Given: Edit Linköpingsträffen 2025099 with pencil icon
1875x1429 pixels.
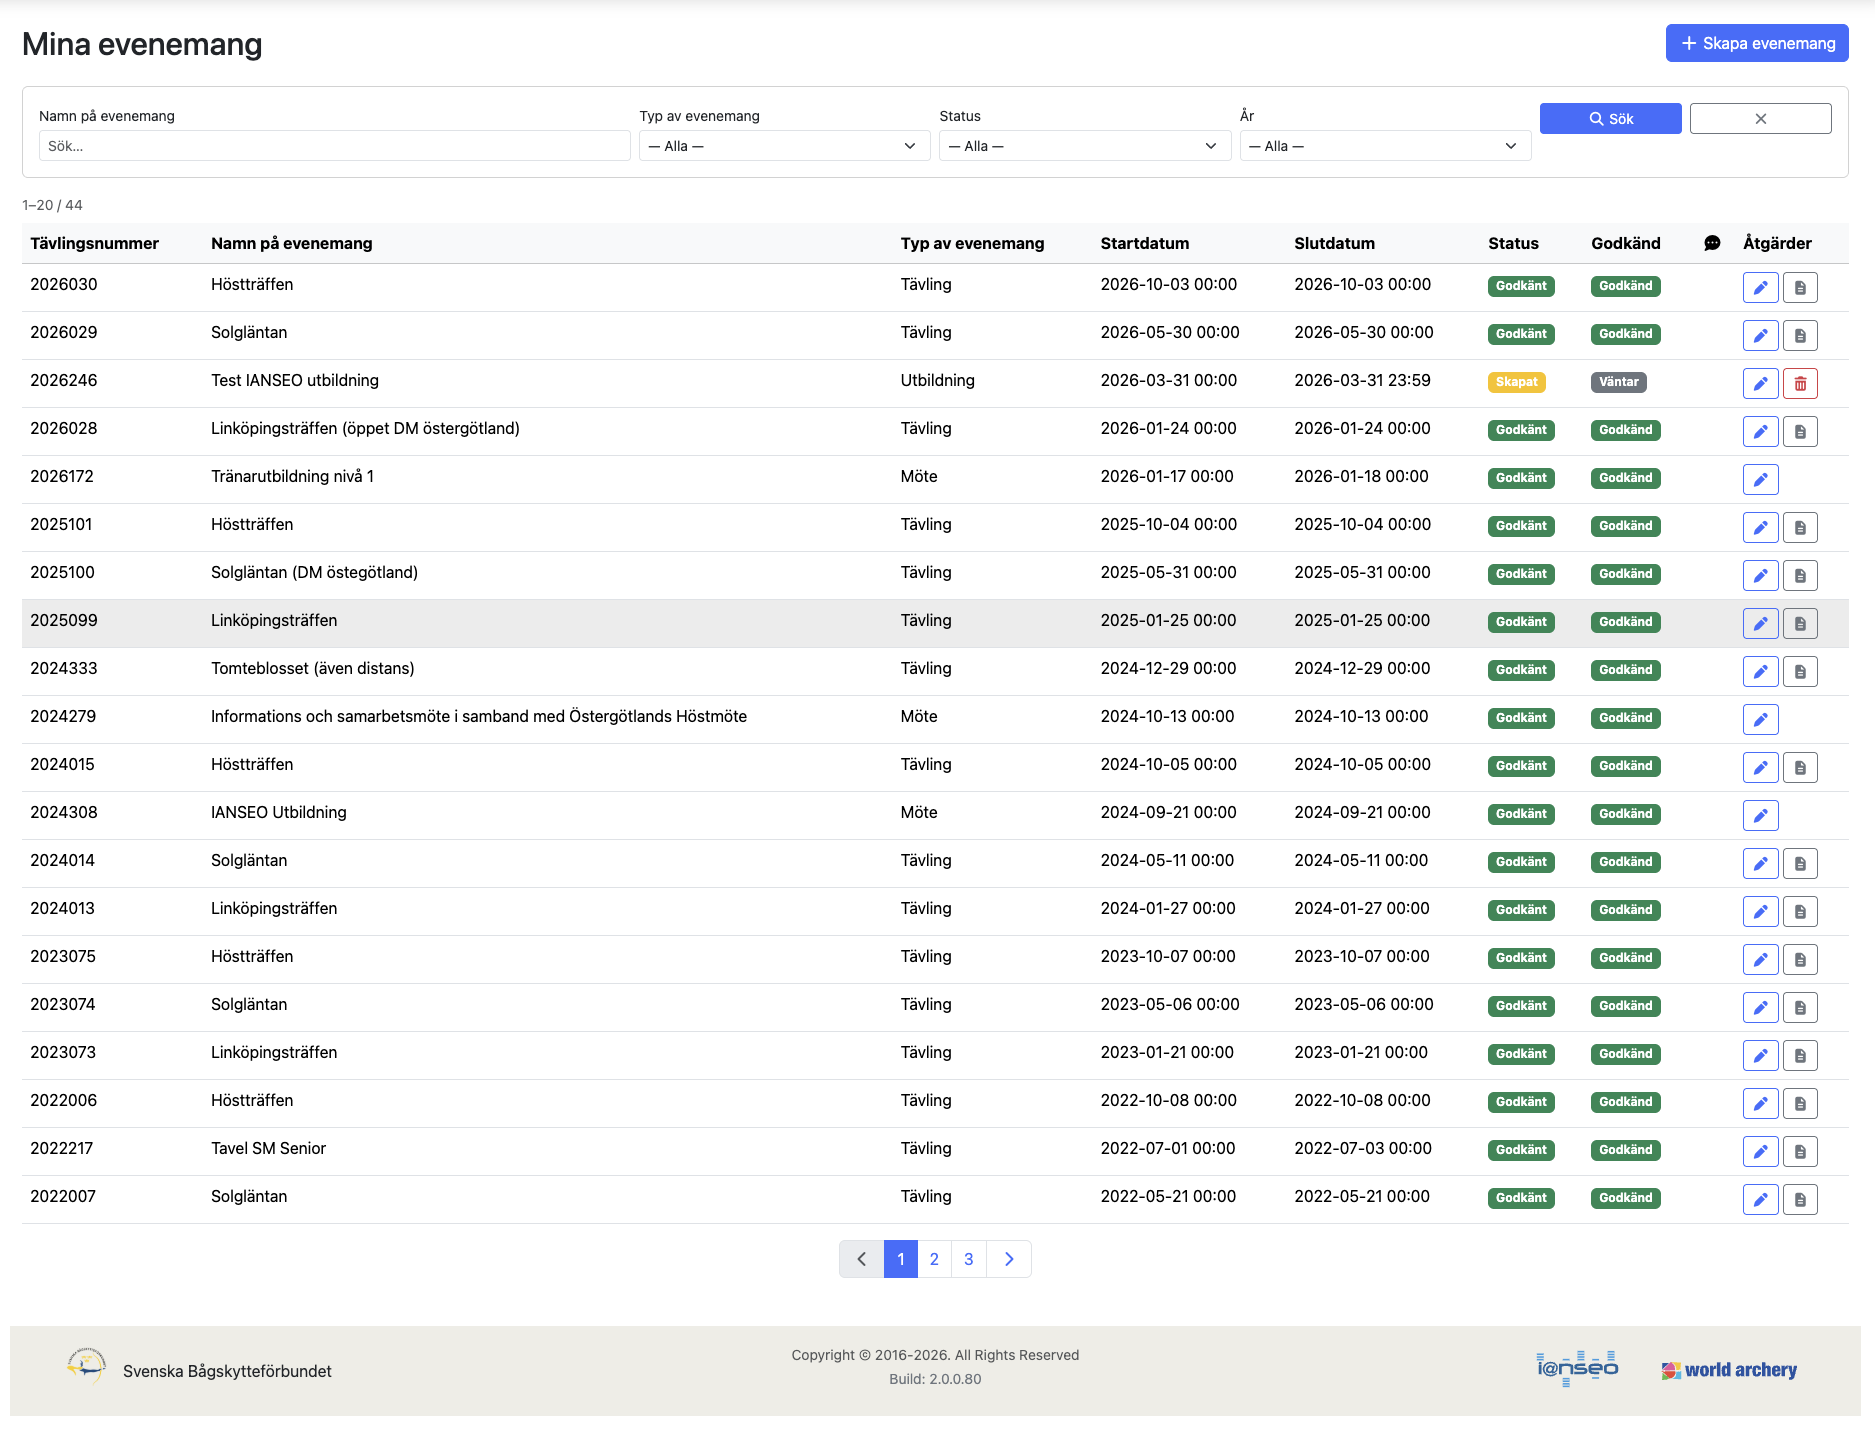Looking at the screenshot, I should (x=1759, y=623).
